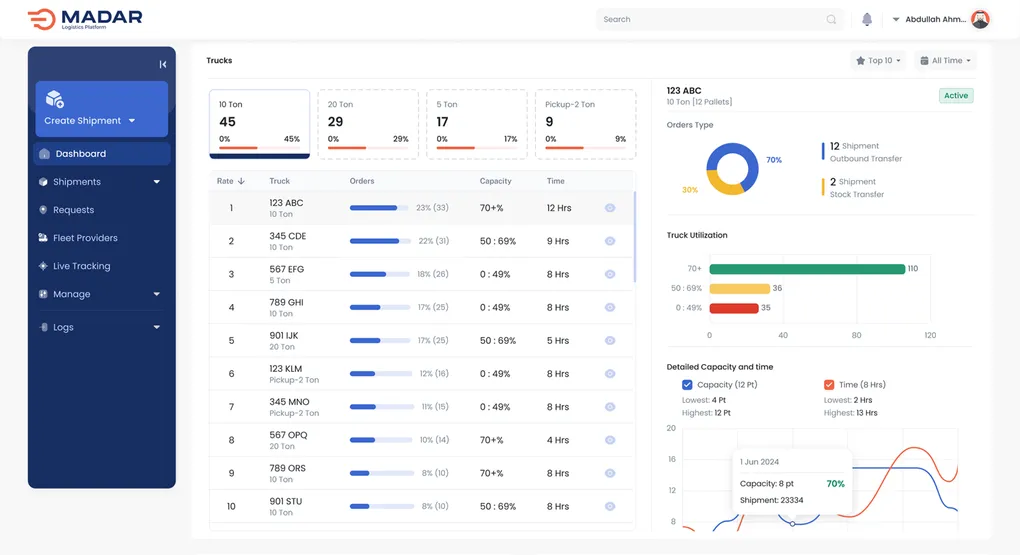
Task: Click the search magnifier icon
Action: click(831, 19)
